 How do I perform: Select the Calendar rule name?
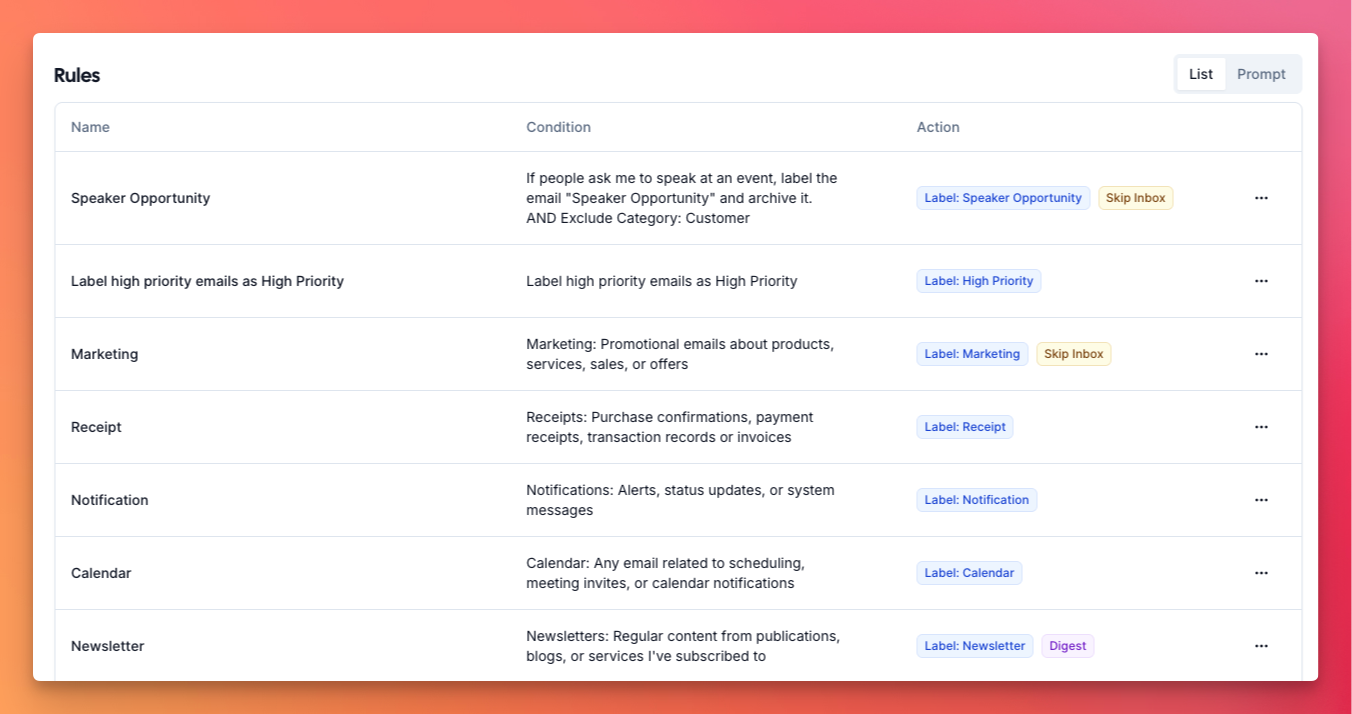(x=101, y=573)
